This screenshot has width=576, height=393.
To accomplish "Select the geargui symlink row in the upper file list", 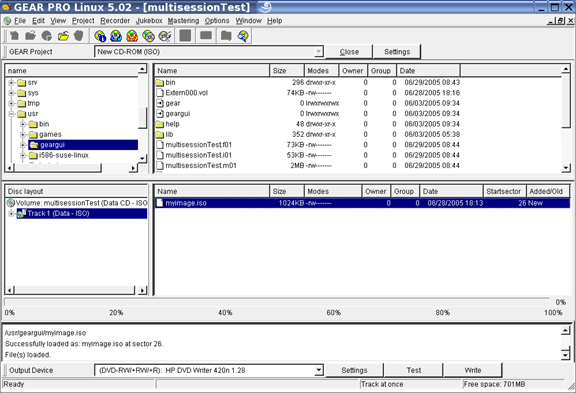I will 308,114.
